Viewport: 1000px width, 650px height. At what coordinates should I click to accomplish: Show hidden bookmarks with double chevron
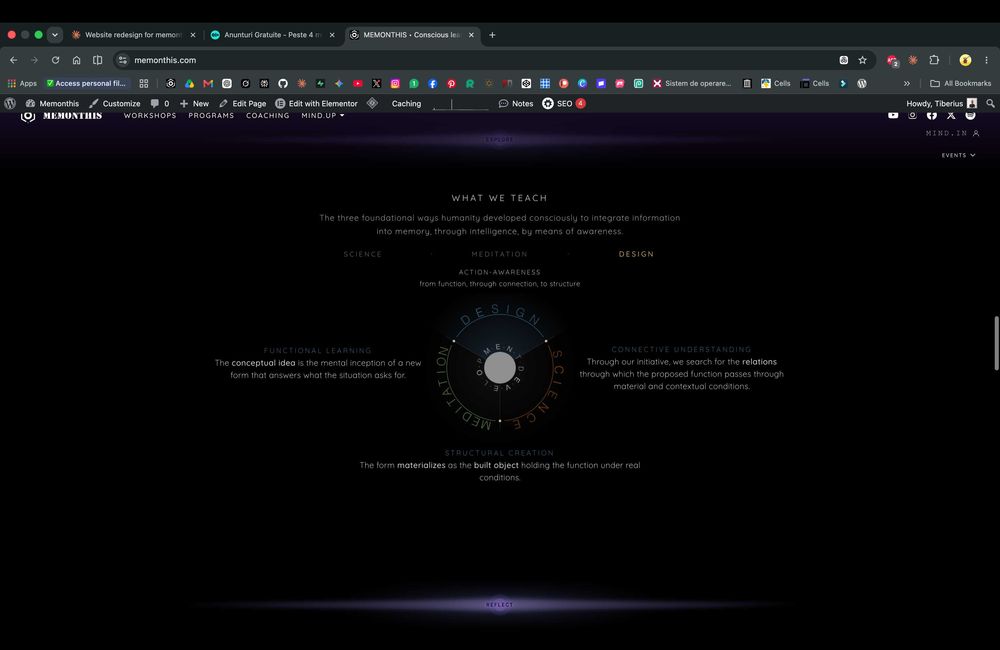point(907,84)
